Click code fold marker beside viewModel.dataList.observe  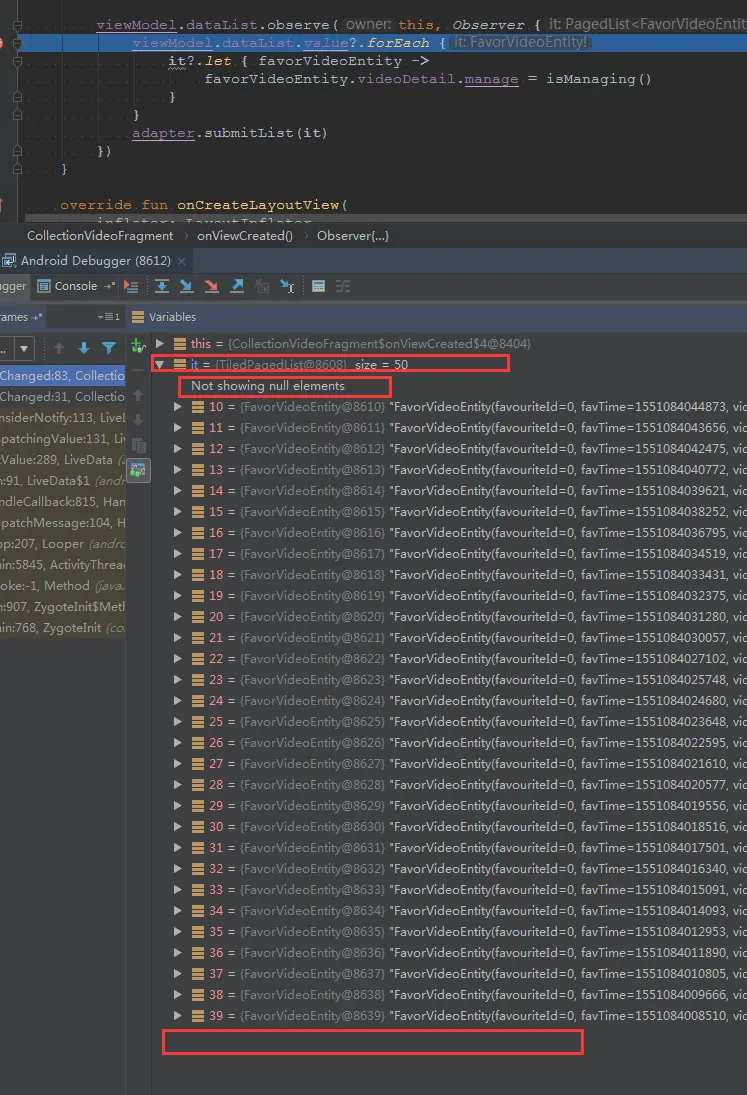tap(17, 25)
